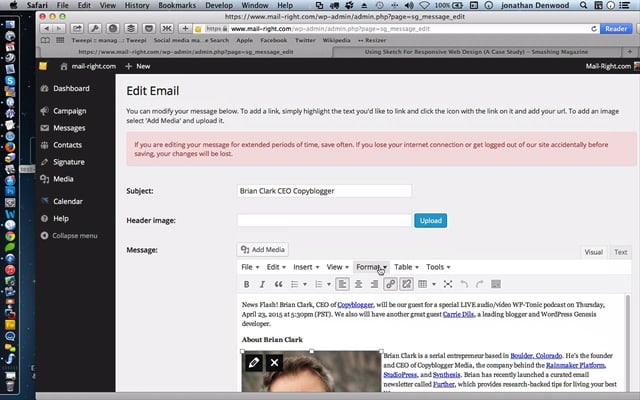Open Facebook bookmark in bookmarks bar
640x400 pixels.
pyautogui.click(x=273, y=40)
